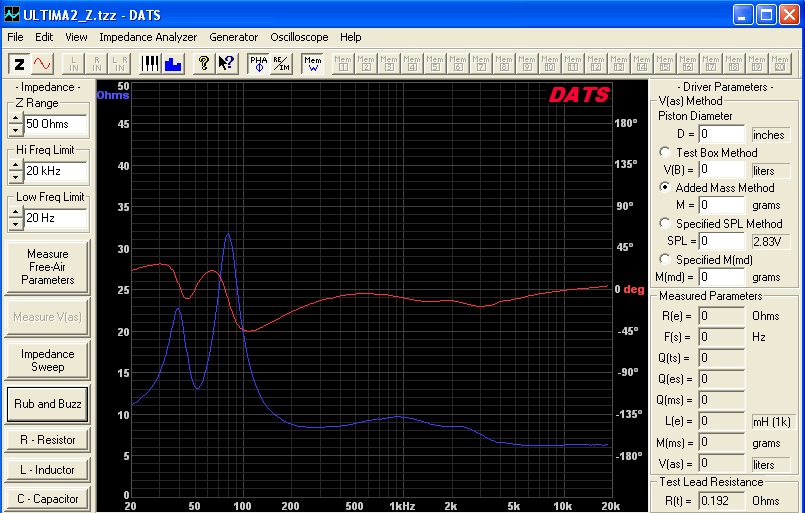Increase Low Freq Limit with up arrow

16,213
